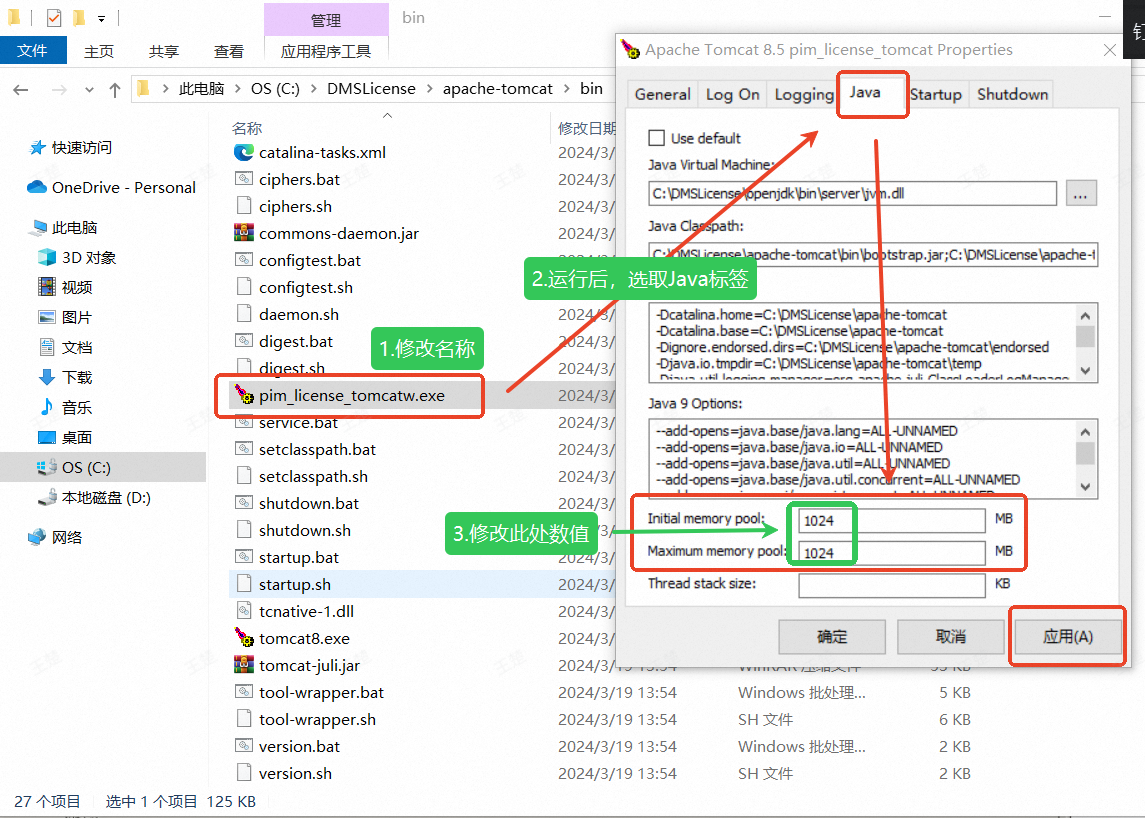Open the Shutdown tab
Image resolution: width=1145 pixels, height=818 pixels.
1012,94
